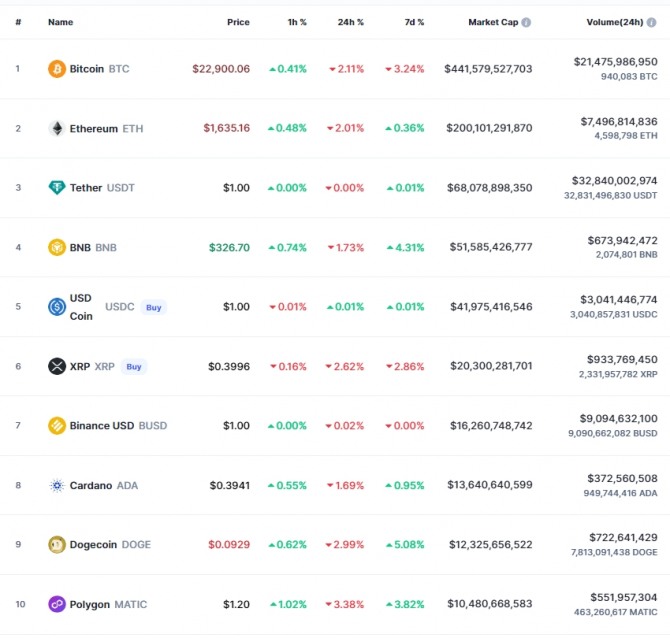670x638 pixels.
Task: Click the Buy button next to XRP
Action: [134, 367]
